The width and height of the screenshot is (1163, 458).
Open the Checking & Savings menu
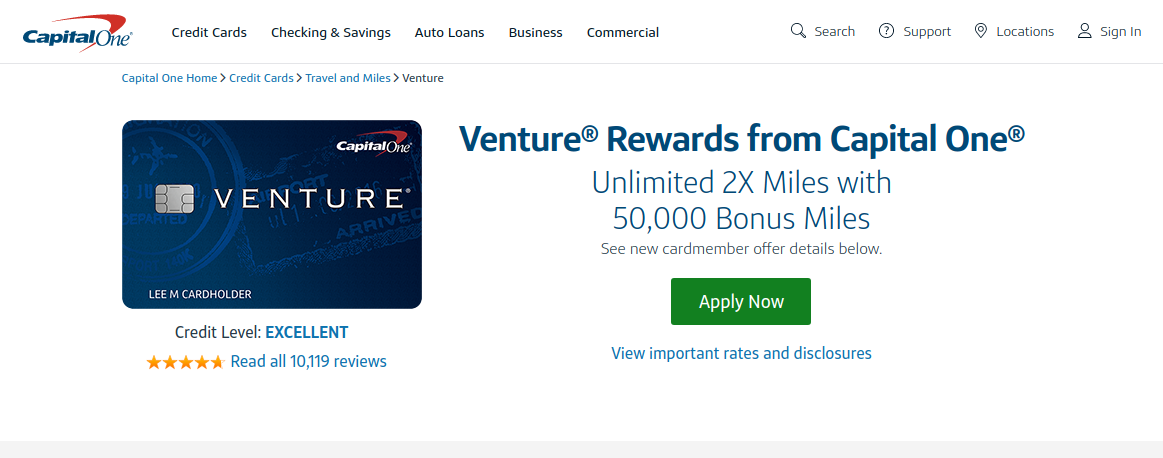tap(331, 32)
